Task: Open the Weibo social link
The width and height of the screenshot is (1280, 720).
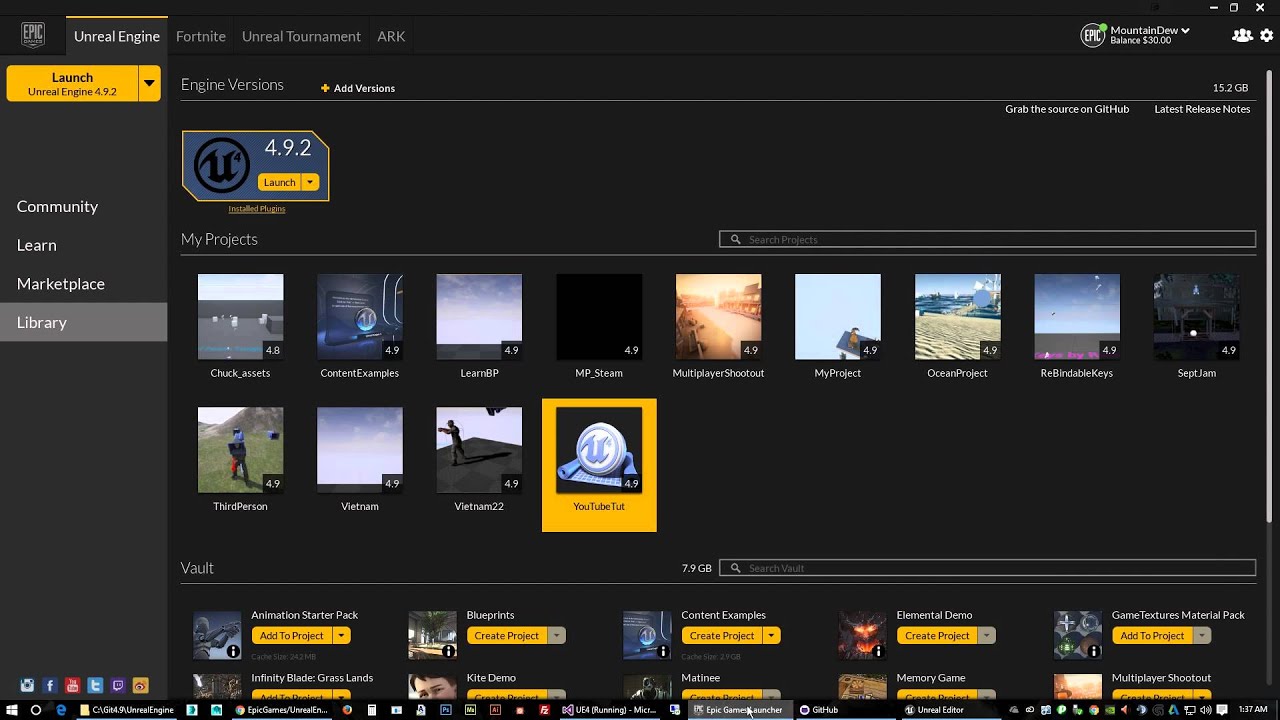Action: [140, 686]
